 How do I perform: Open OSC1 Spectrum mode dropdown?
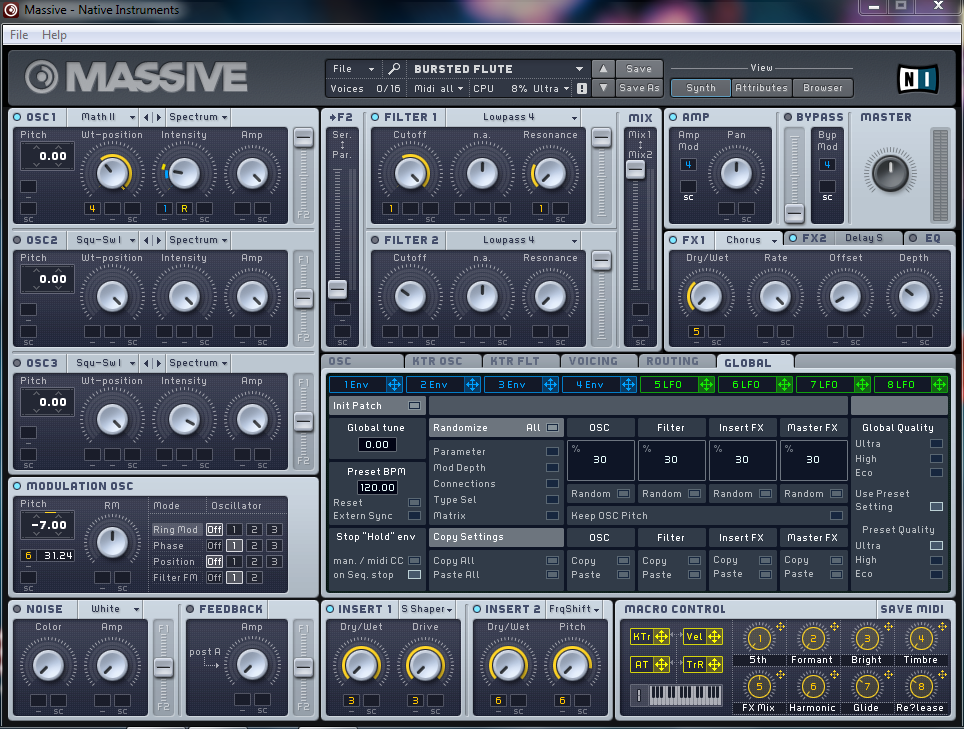tap(198, 117)
